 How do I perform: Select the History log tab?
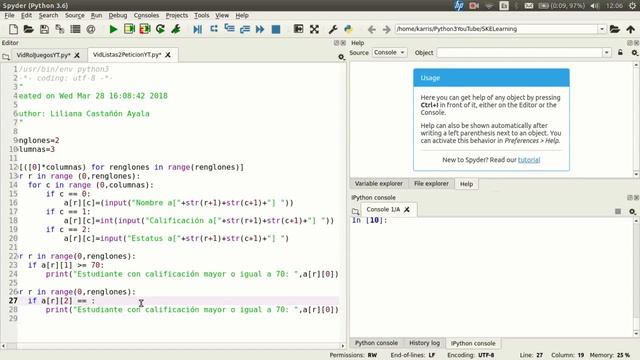424,343
